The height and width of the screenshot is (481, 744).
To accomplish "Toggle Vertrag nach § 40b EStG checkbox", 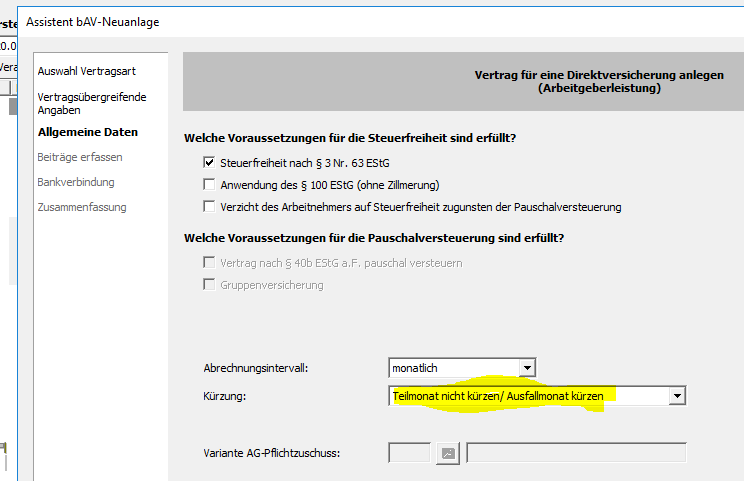I will (x=209, y=263).
